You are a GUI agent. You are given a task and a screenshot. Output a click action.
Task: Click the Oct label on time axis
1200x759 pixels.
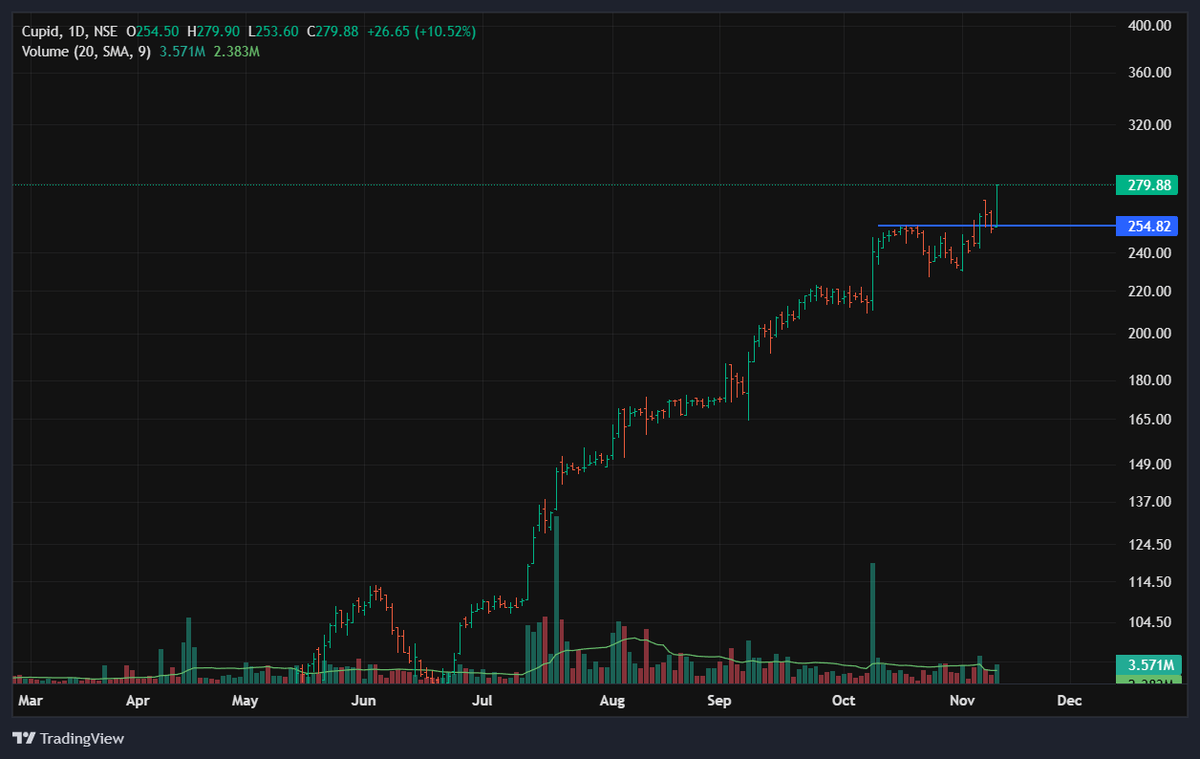pos(844,702)
